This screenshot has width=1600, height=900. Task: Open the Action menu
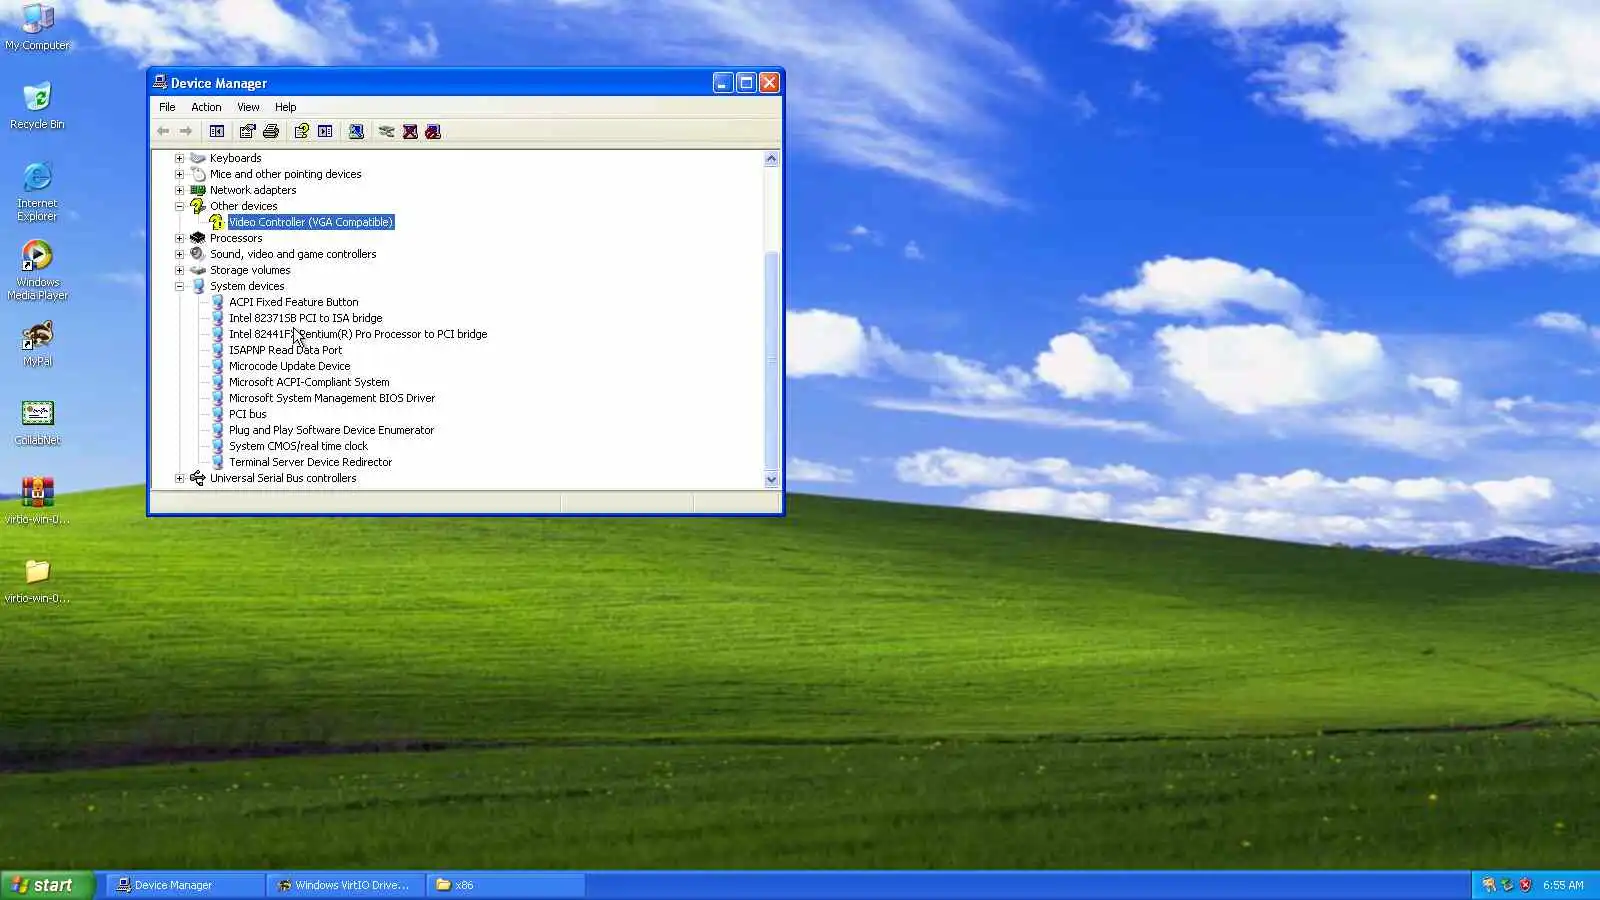point(206,107)
